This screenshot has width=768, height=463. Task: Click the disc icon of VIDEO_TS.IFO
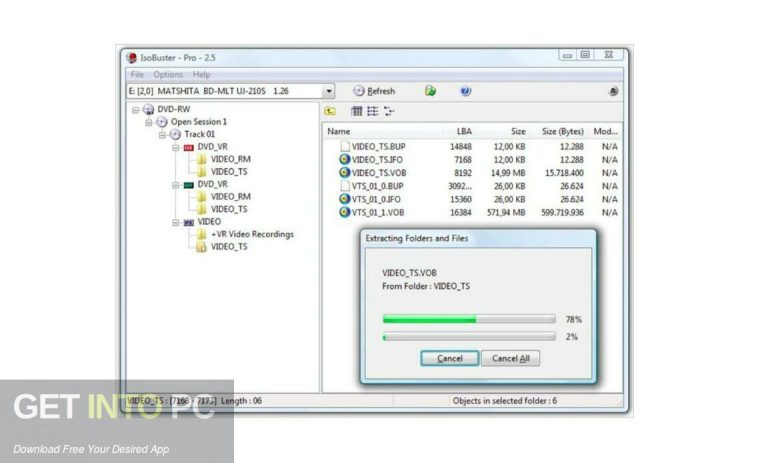(345, 159)
